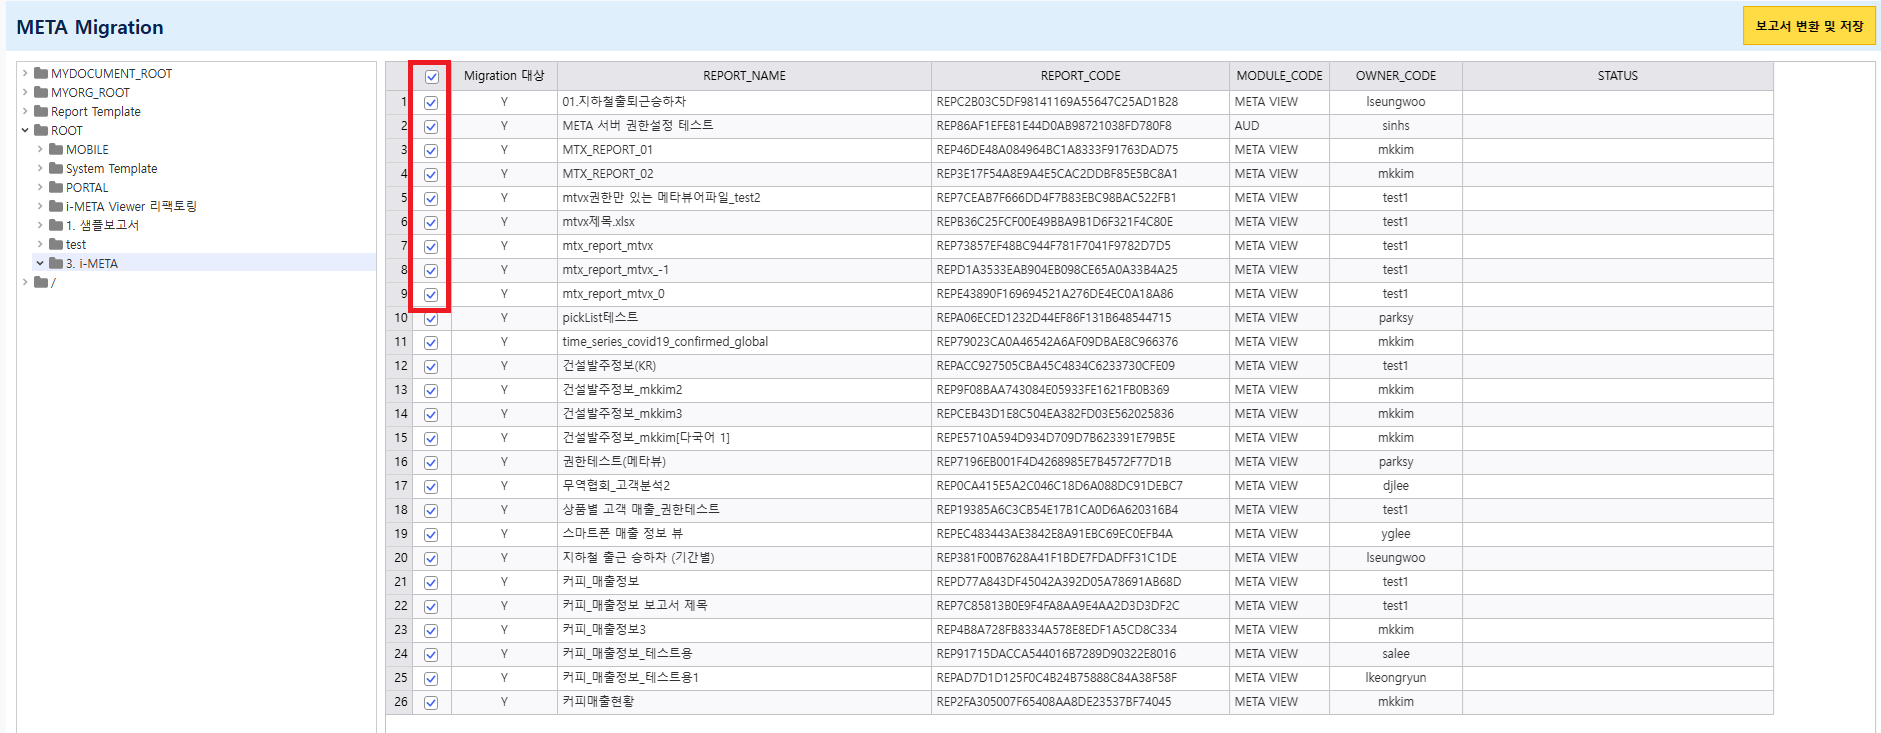Click the test folder icon in tree
The height and width of the screenshot is (733, 1881).
pyautogui.click(x=56, y=244)
